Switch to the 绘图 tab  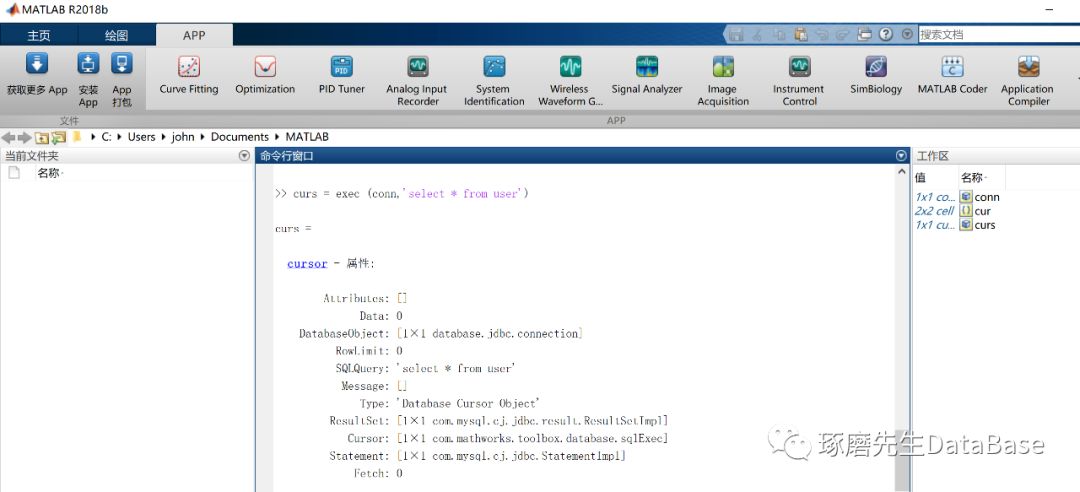[x=116, y=35]
